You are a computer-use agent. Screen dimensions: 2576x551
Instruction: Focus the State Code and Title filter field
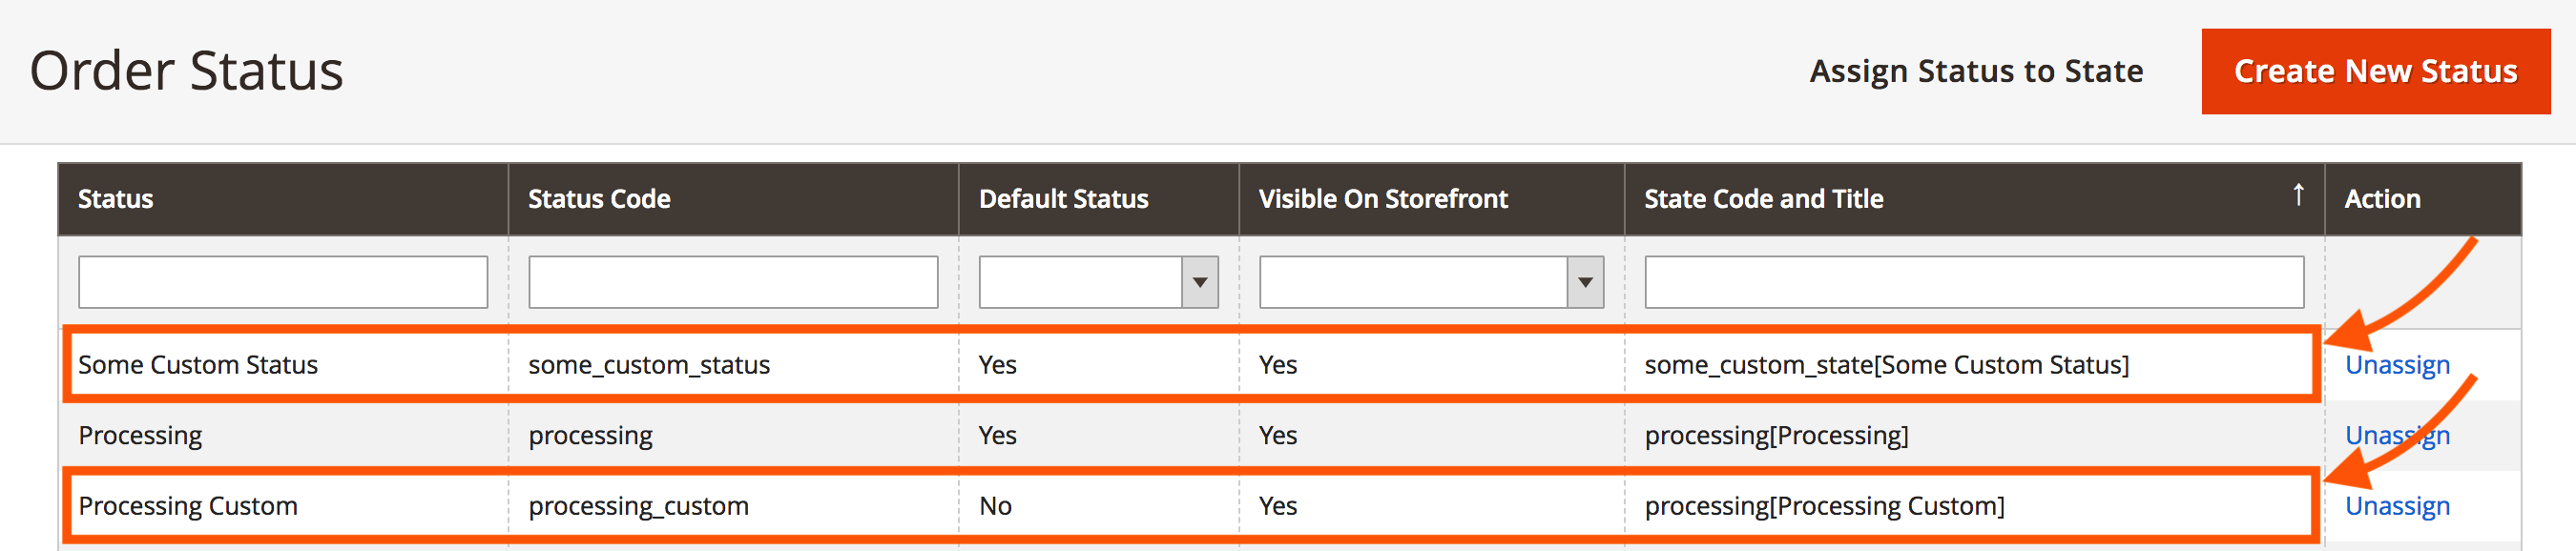tap(1974, 282)
